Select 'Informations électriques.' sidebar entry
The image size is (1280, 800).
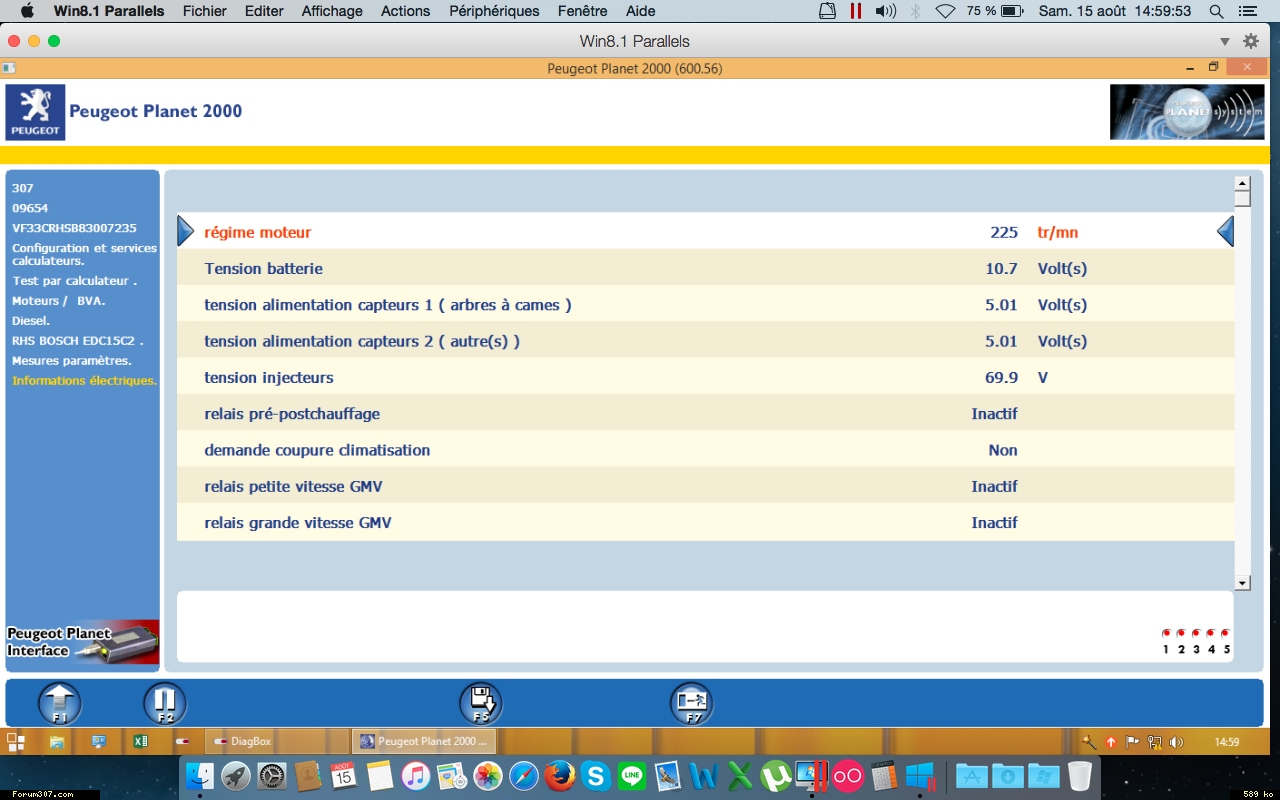coord(84,381)
